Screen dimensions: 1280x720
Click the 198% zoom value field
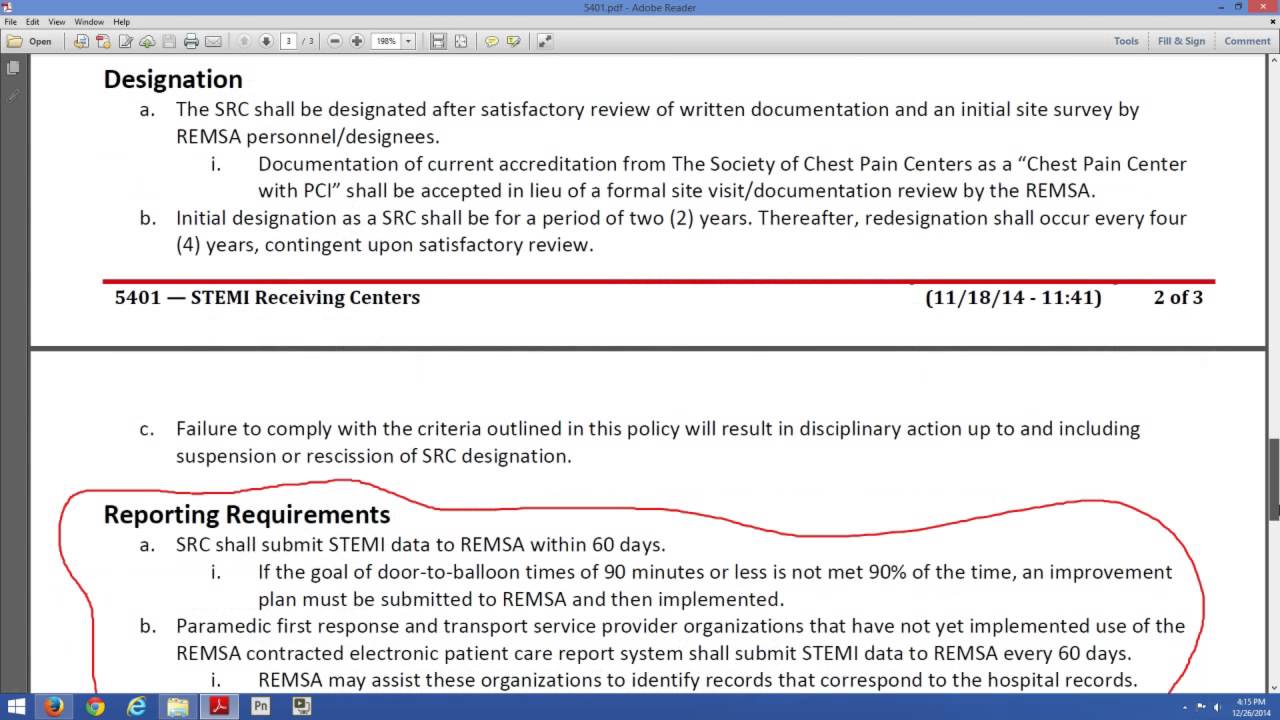point(386,41)
